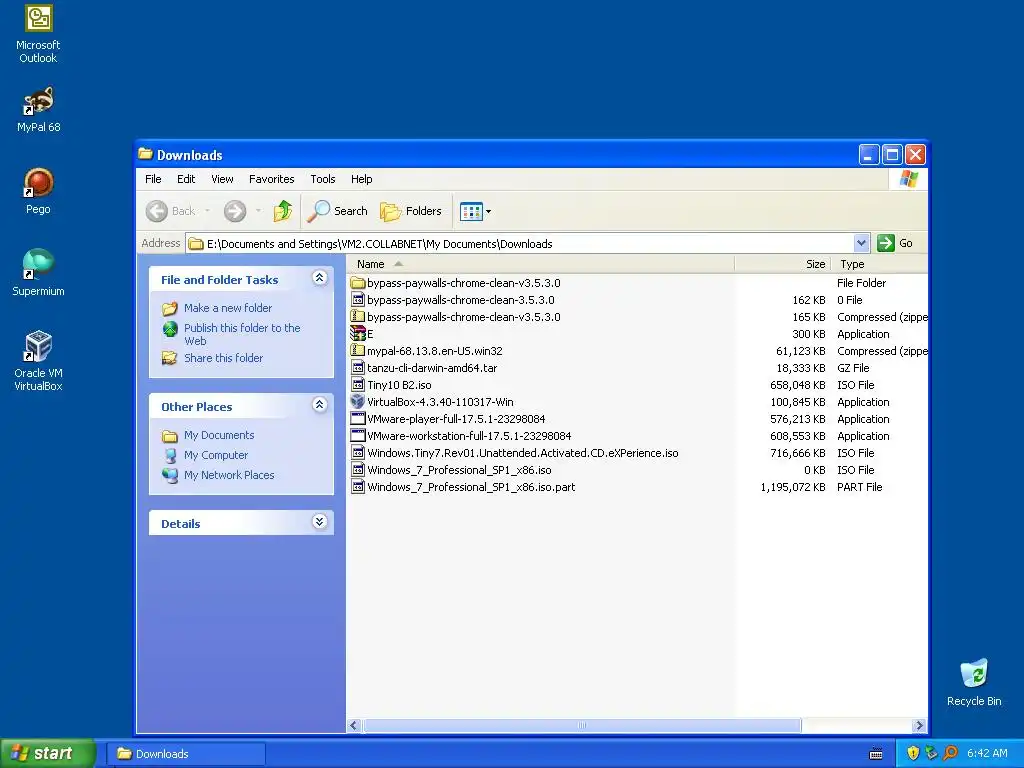1024x768 pixels.
Task: Click the scroll left arrow
Action: [354, 726]
